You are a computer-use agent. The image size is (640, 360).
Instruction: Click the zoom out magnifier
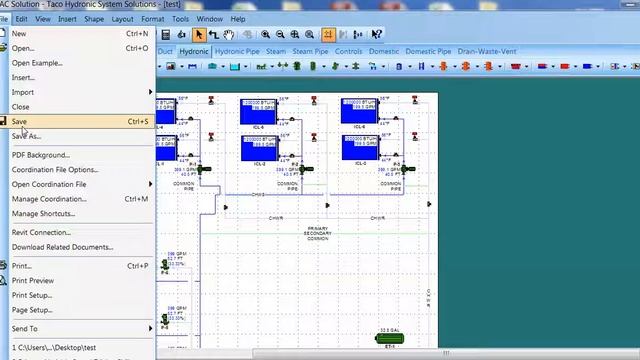click(280, 35)
